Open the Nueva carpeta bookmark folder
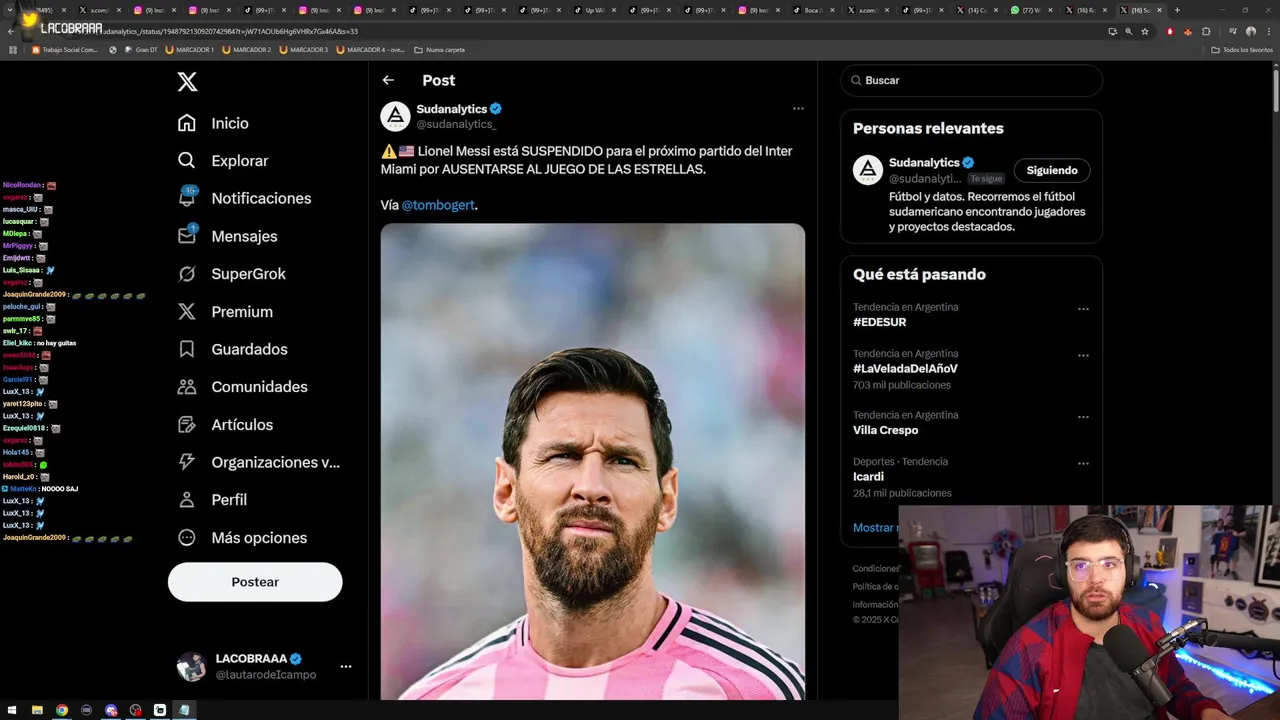1280x720 pixels. (440, 50)
